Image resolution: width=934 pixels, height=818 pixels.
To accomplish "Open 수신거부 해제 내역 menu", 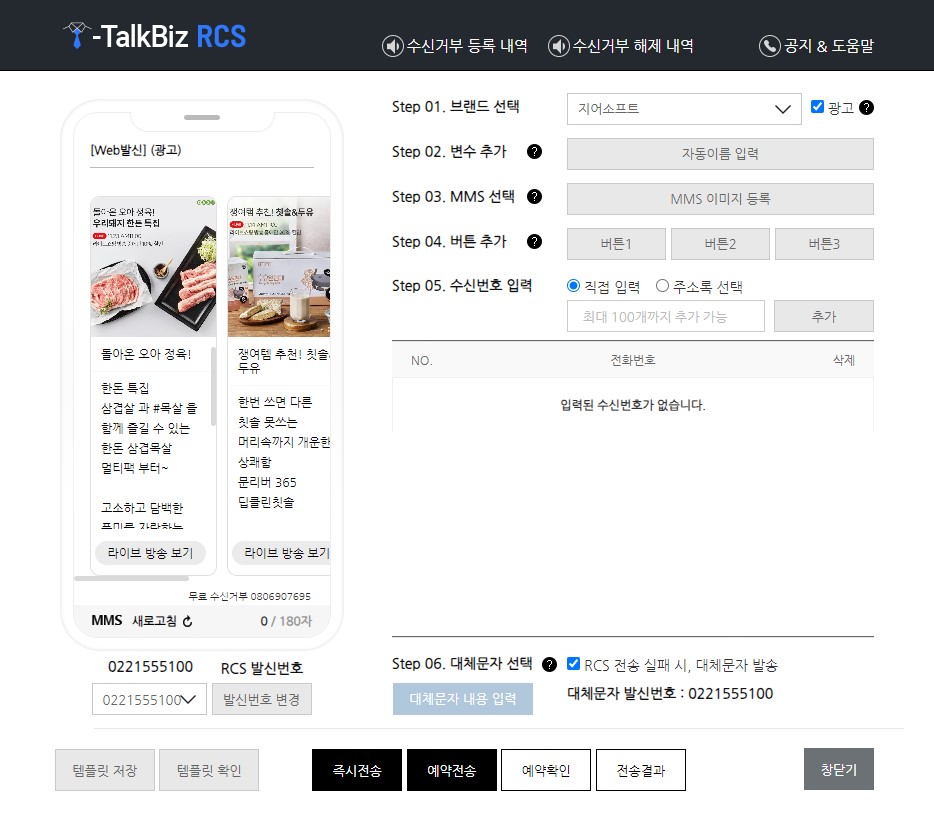I will click(x=633, y=46).
